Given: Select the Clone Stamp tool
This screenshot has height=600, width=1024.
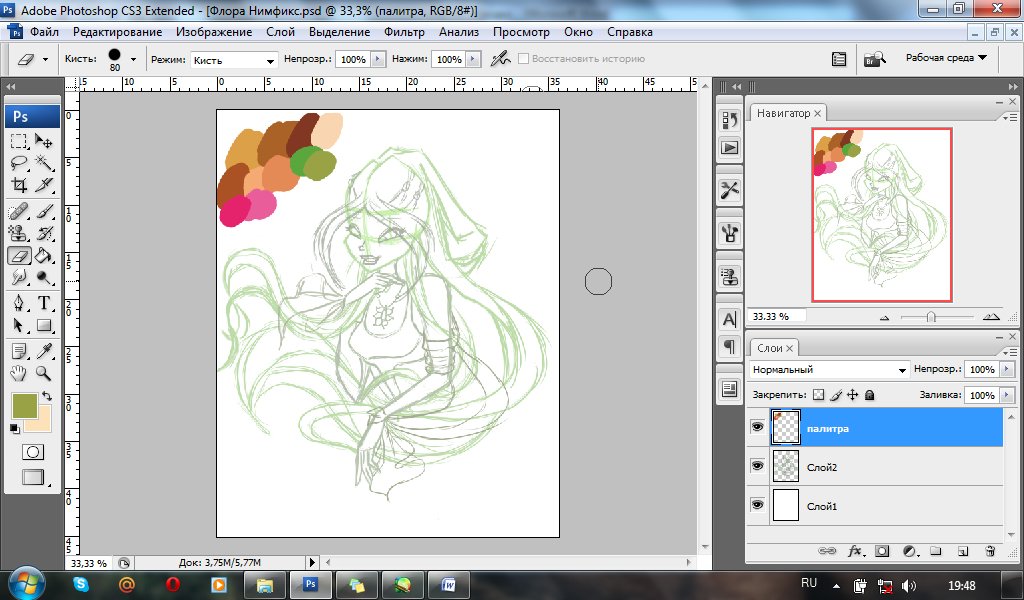Looking at the screenshot, I should (x=19, y=233).
